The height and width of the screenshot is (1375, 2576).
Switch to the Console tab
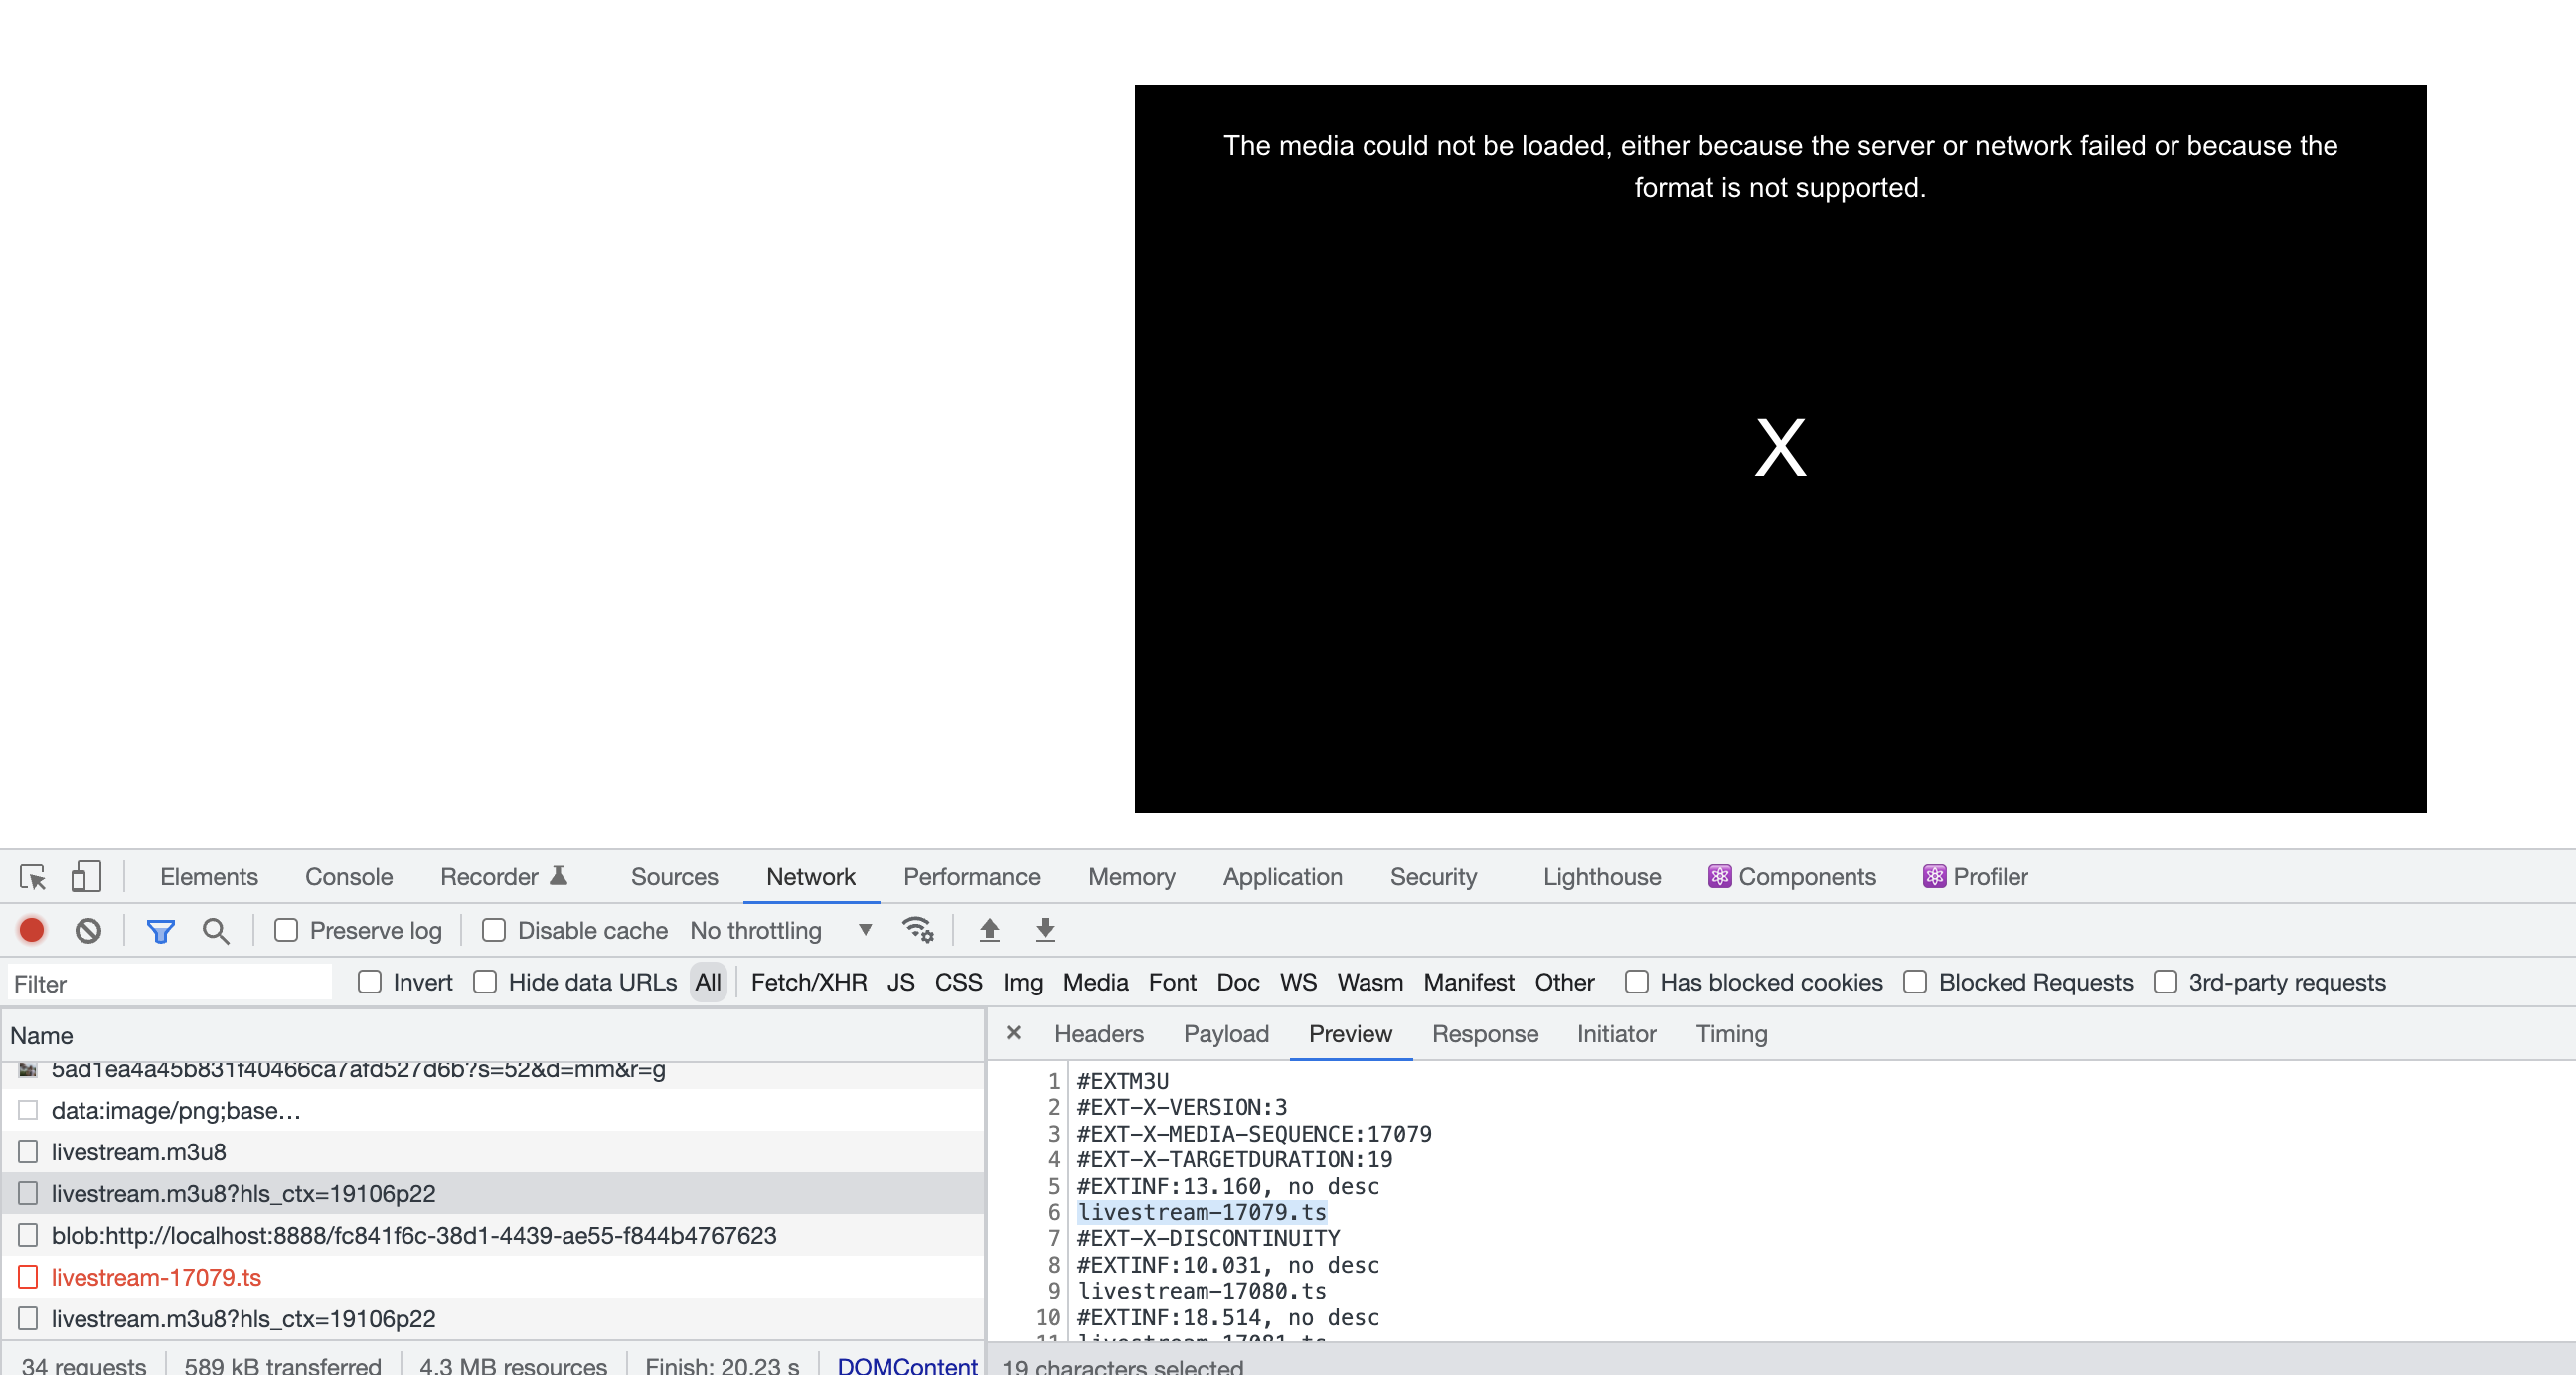[348, 877]
